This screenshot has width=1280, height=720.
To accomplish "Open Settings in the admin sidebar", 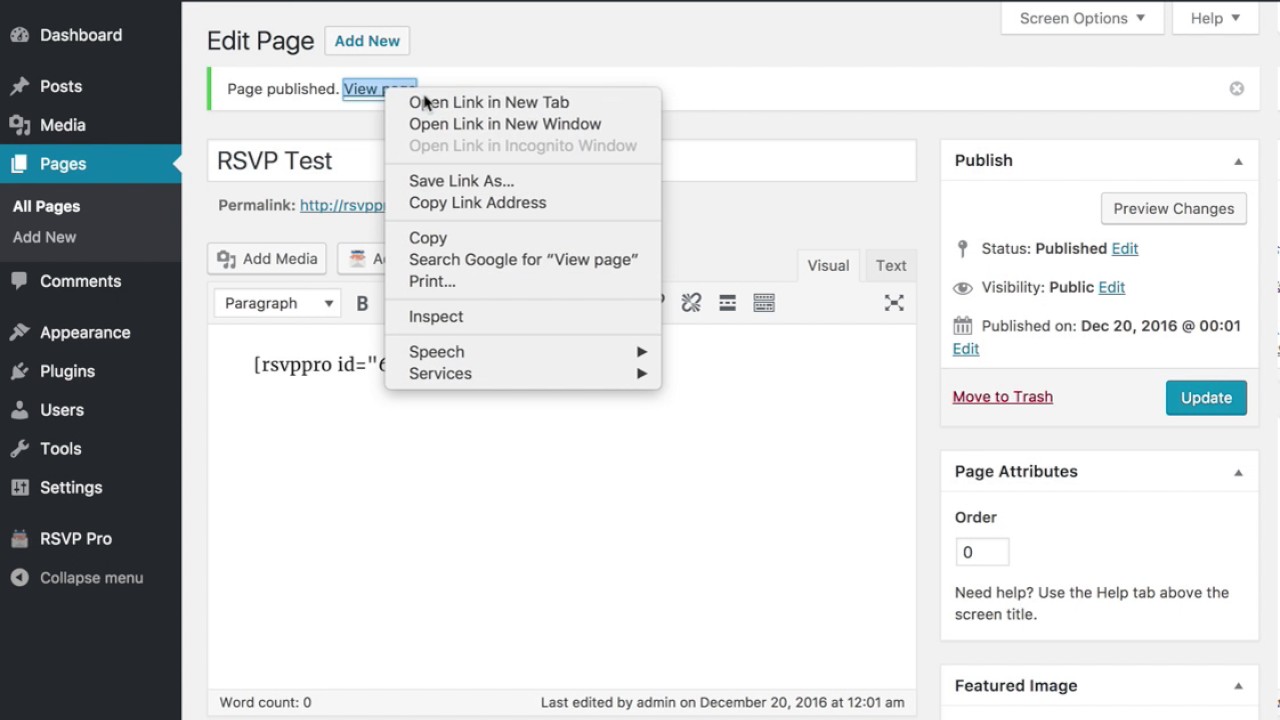I will [x=71, y=488].
